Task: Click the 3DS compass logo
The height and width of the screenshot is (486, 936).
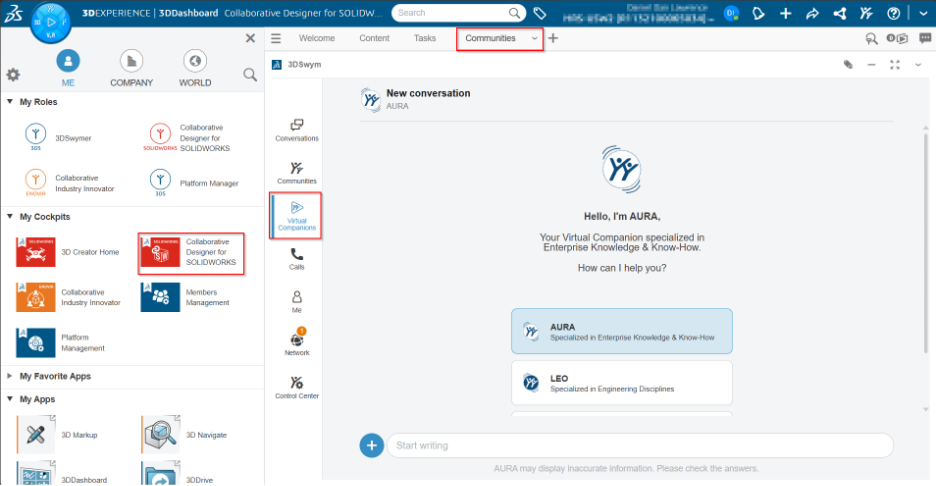Action: click(51, 23)
